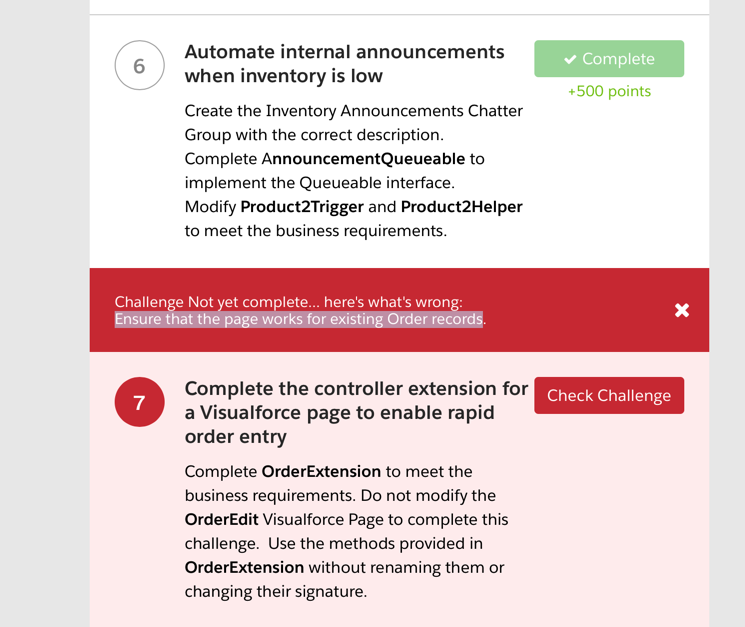
Task: Click the Check Challenge button
Action: pyautogui.click(x=609, y=395)
